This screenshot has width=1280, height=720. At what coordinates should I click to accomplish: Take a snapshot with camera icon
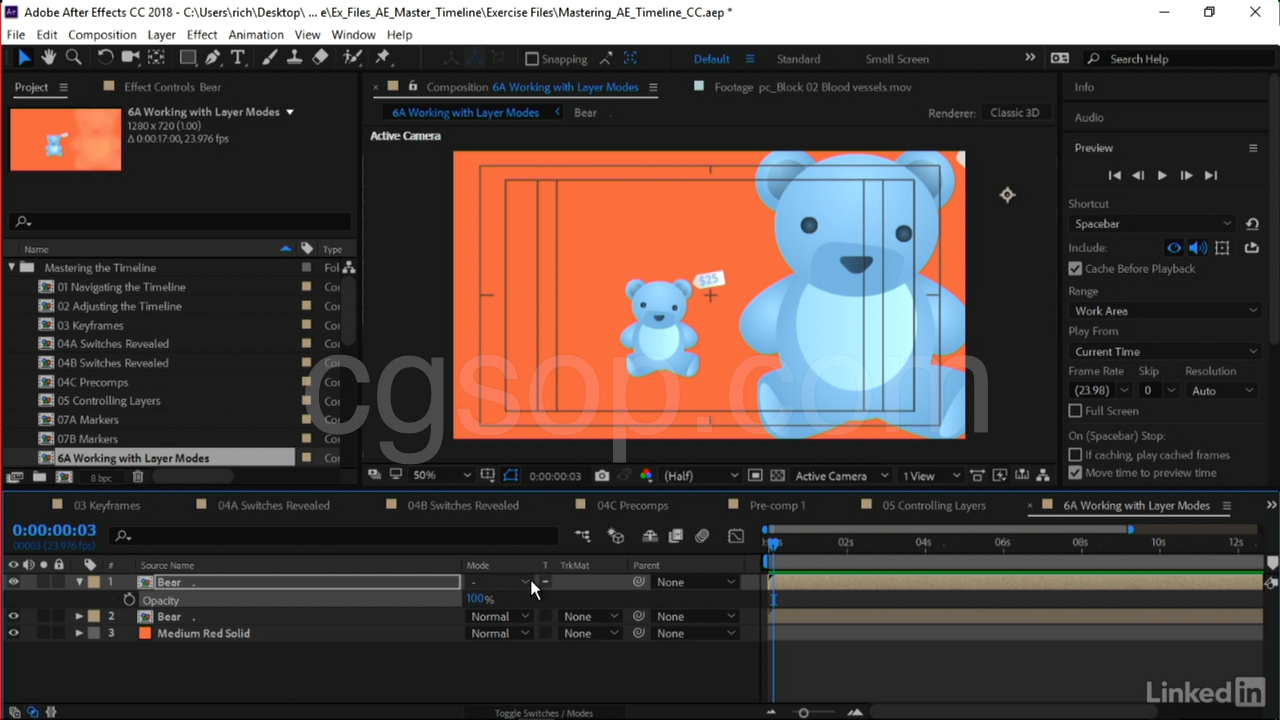(601, 476)
